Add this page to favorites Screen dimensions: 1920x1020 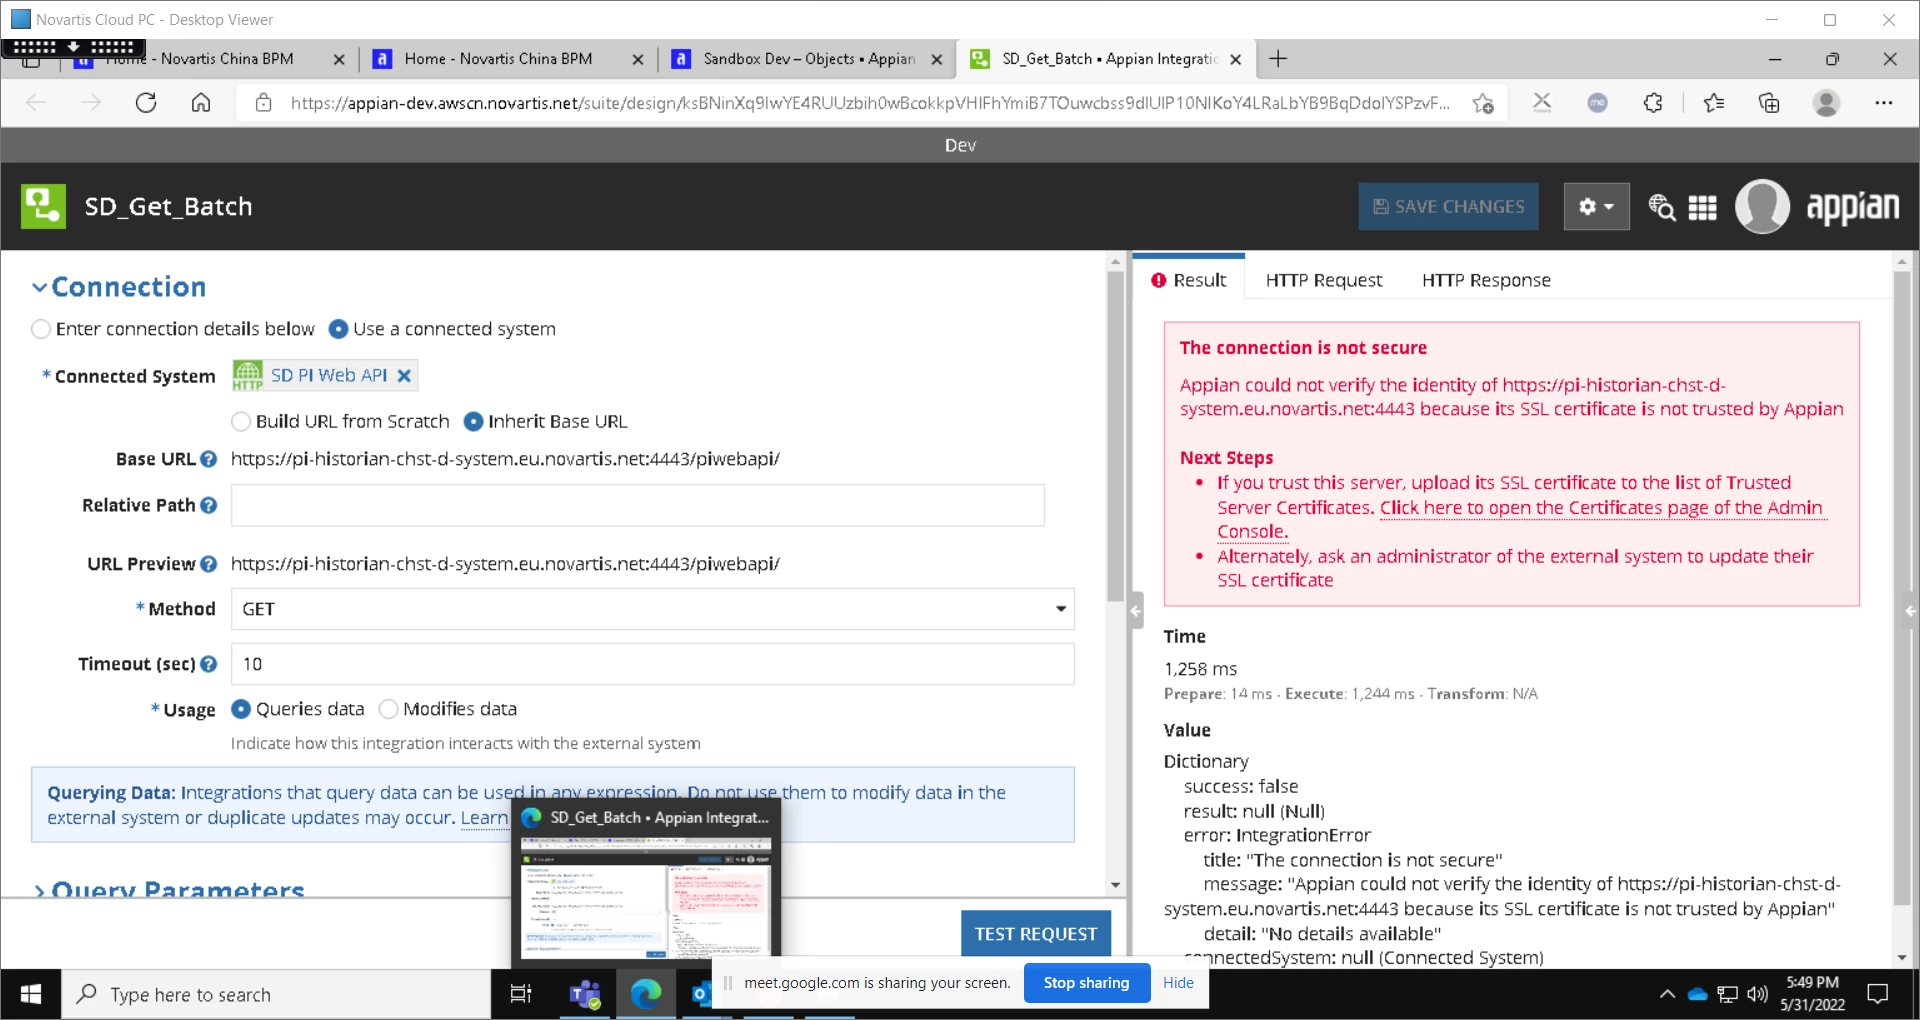1482,102
